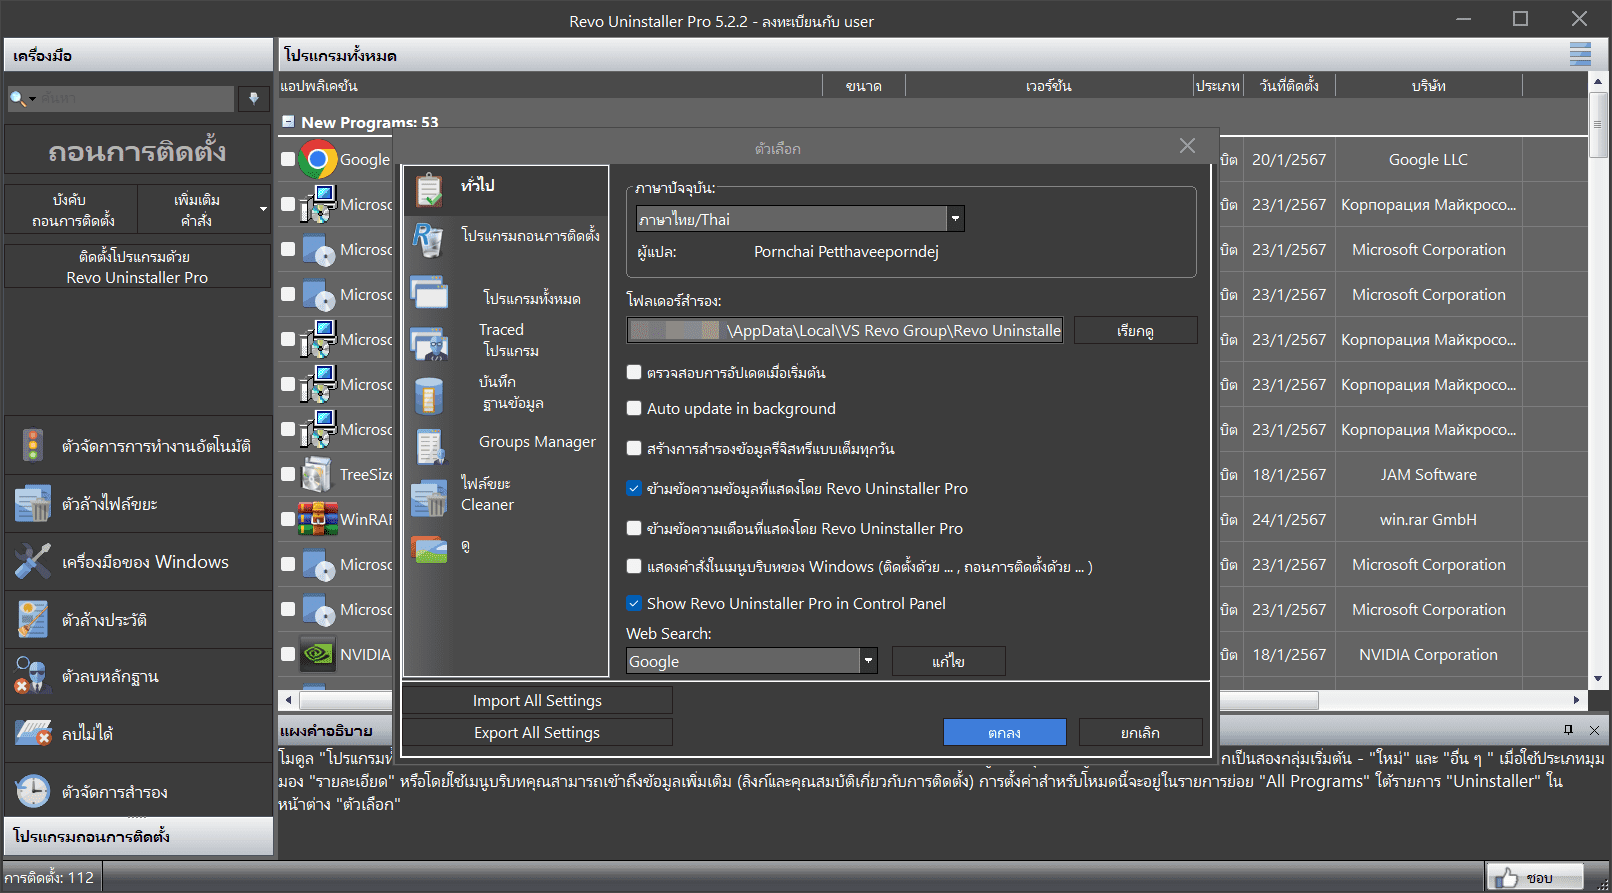This screenshot has height=893, width=1612.
Task: Open the Web Search Google dropdown
Action: [x=869, y=661]
